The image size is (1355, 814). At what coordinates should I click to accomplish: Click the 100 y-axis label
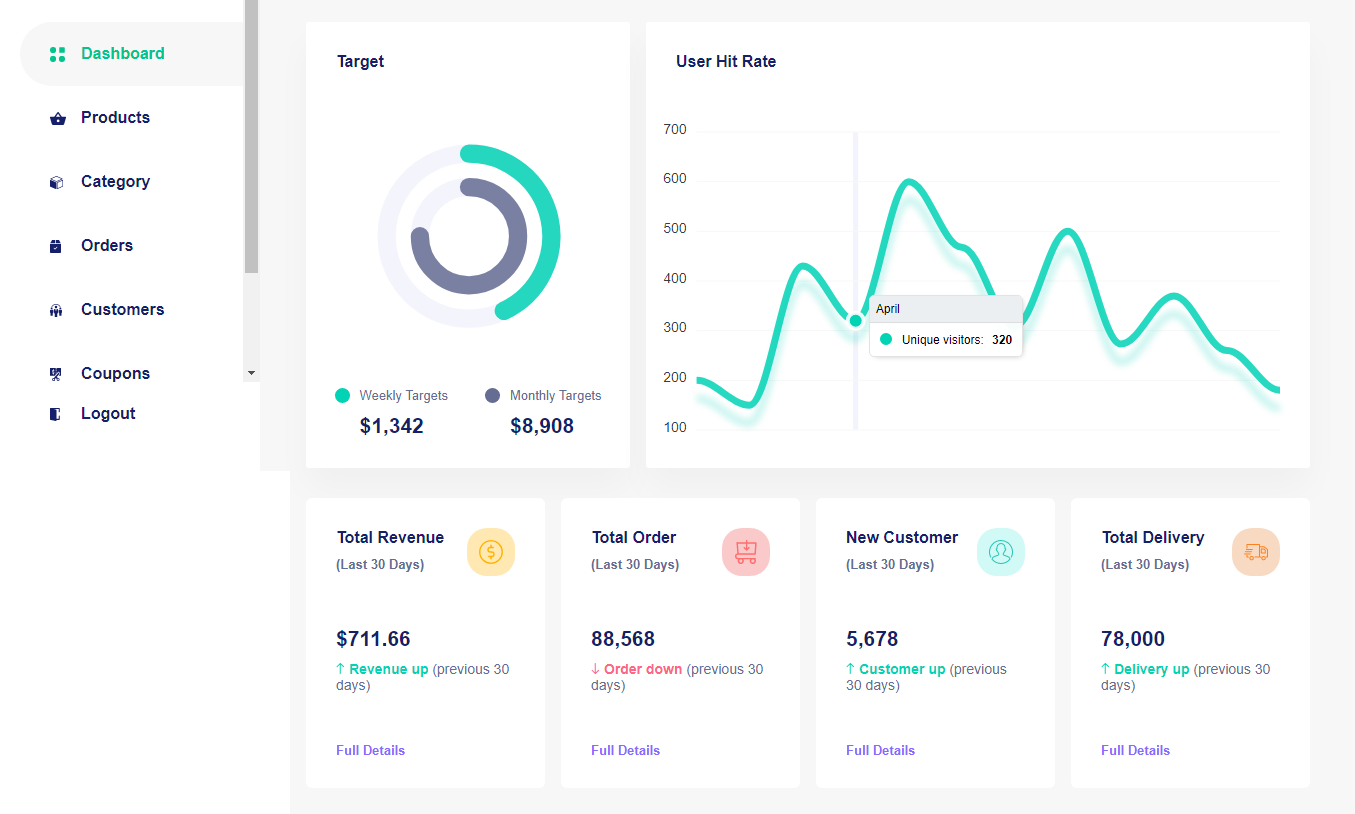(675, 428)
